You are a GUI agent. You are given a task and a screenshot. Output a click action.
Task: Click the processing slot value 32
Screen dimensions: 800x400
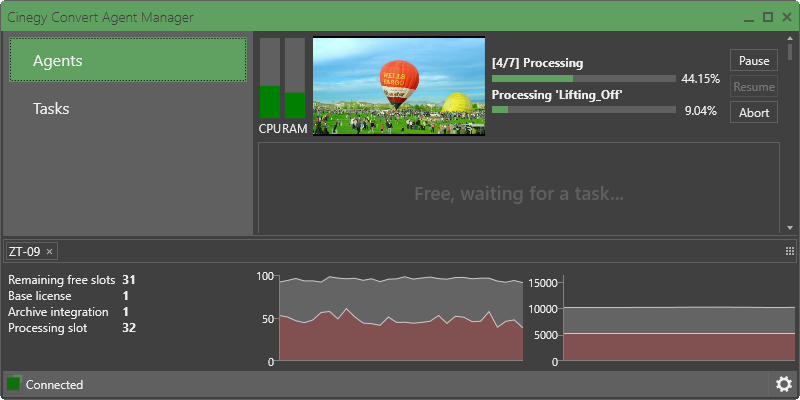tap(129, 328)
